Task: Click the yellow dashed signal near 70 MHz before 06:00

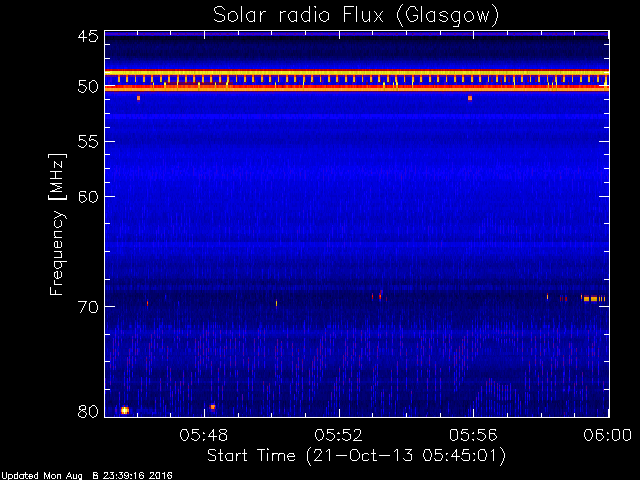Action: (x=594, y=299)
